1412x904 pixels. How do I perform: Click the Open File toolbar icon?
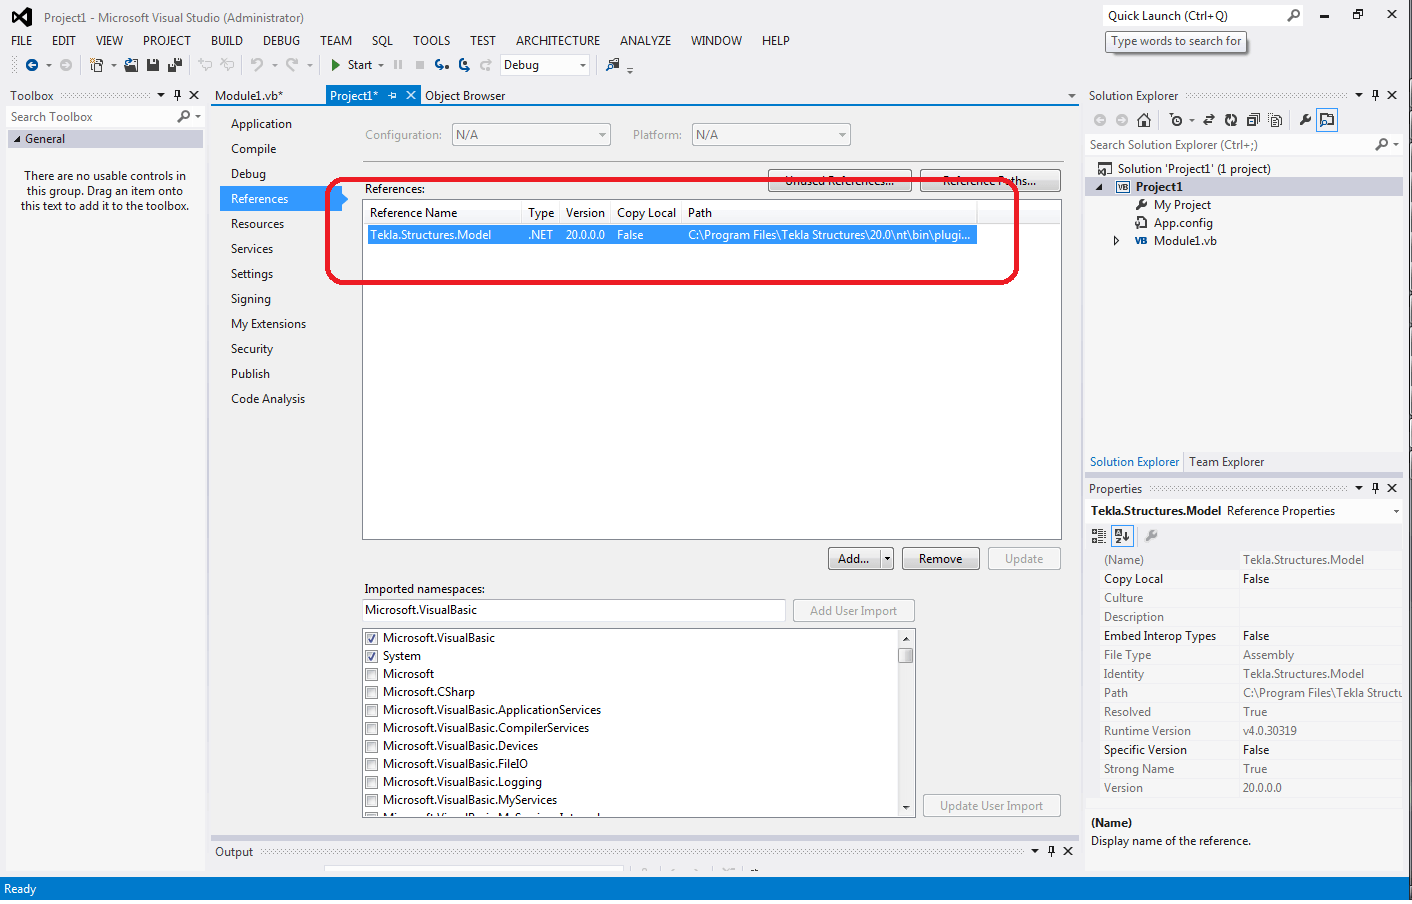click(131, 65)
